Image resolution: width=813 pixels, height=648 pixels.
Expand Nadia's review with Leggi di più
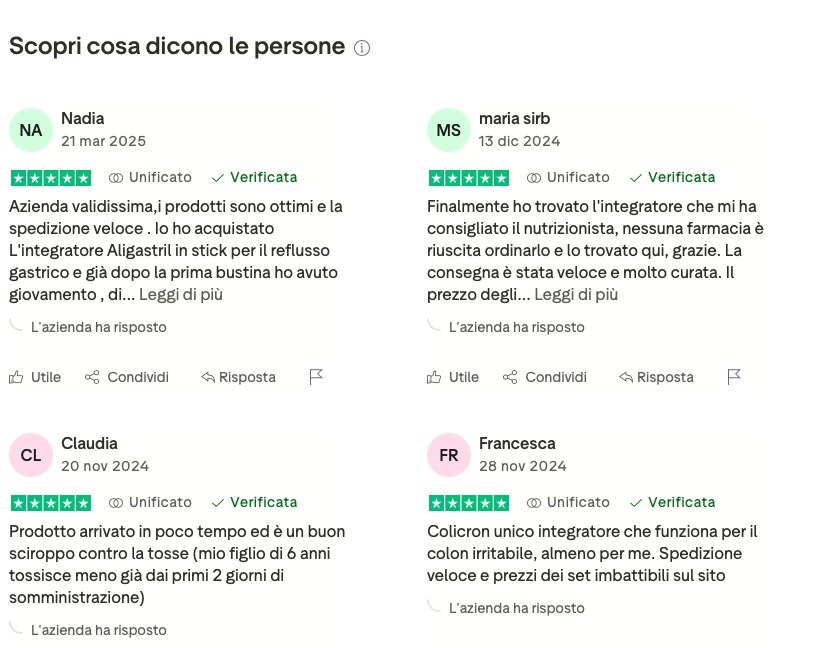click(x=181, y=294)
